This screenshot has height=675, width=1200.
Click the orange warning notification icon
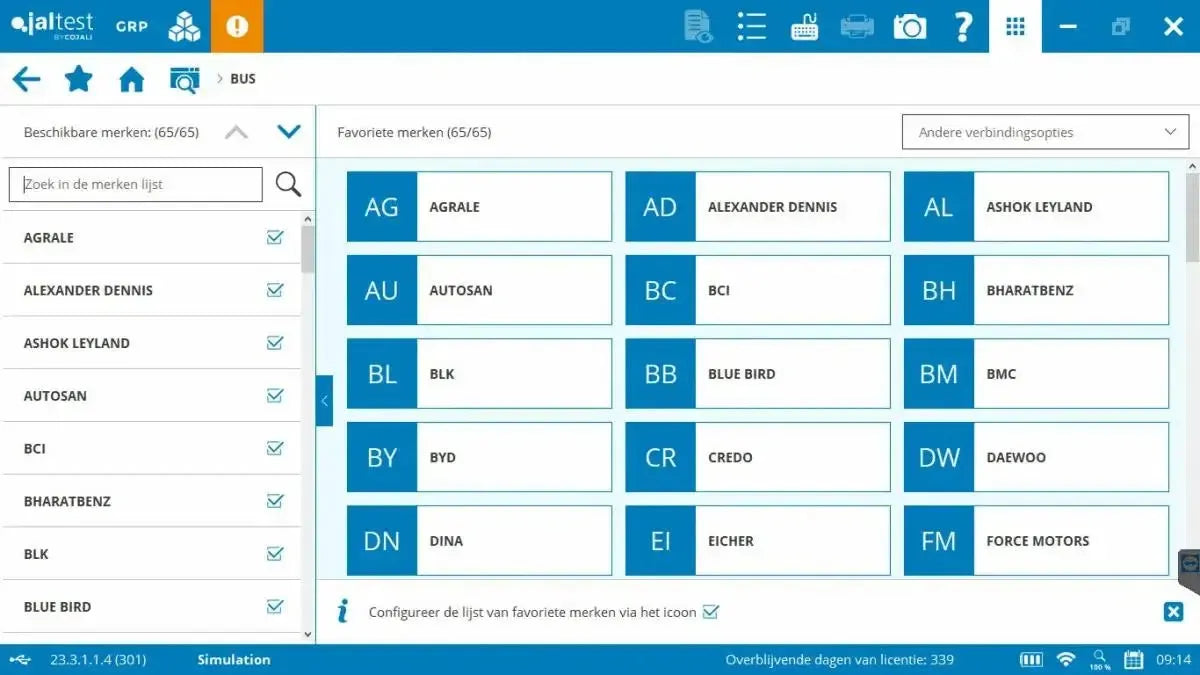tap(237, 26)
